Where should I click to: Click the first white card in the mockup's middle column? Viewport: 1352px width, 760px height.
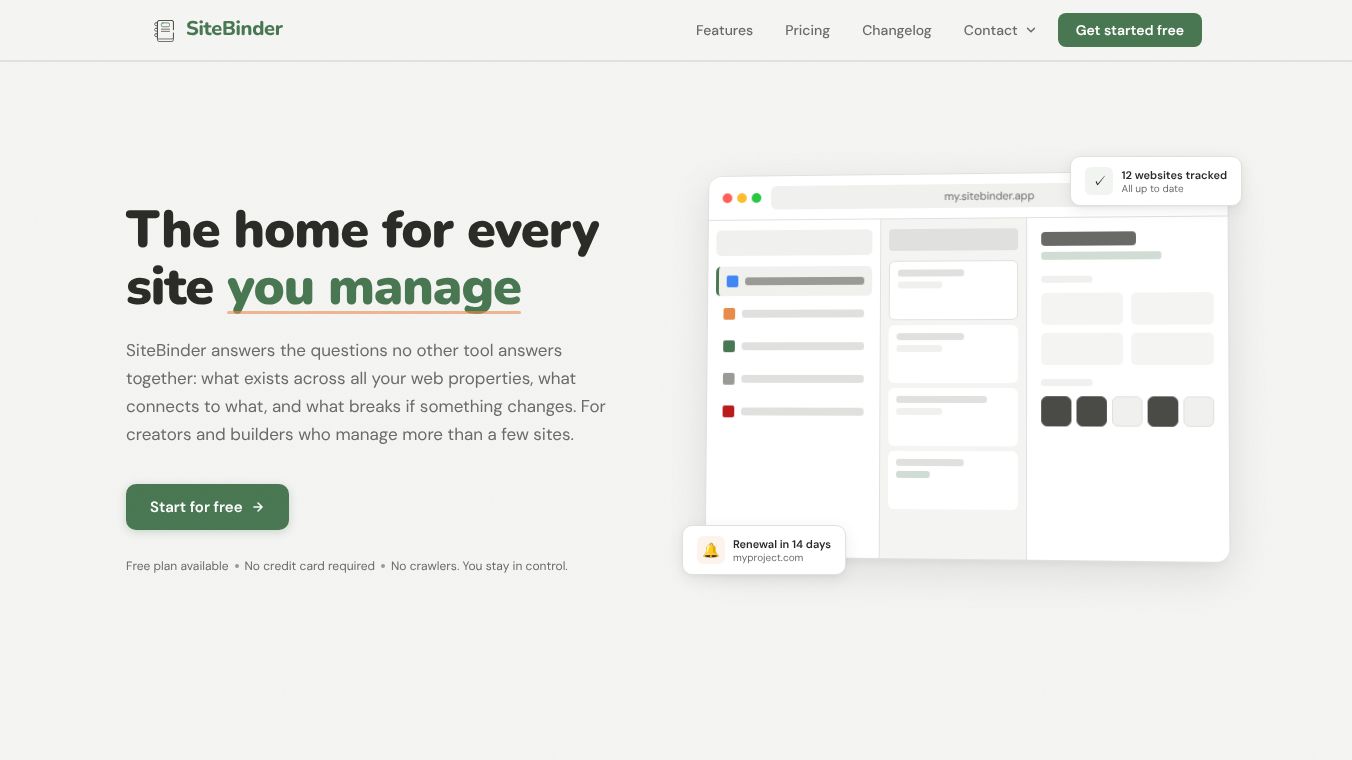tap(953, 290)
